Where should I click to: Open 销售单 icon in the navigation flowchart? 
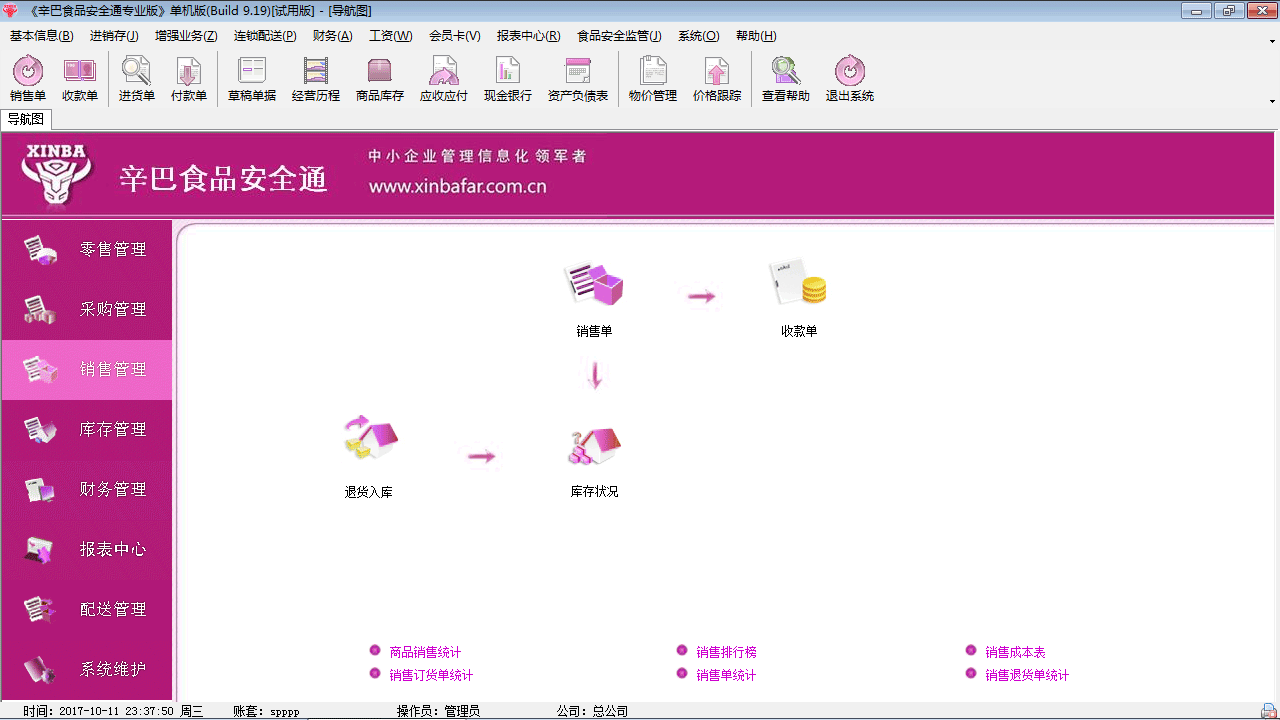click(x=594, y=285)
